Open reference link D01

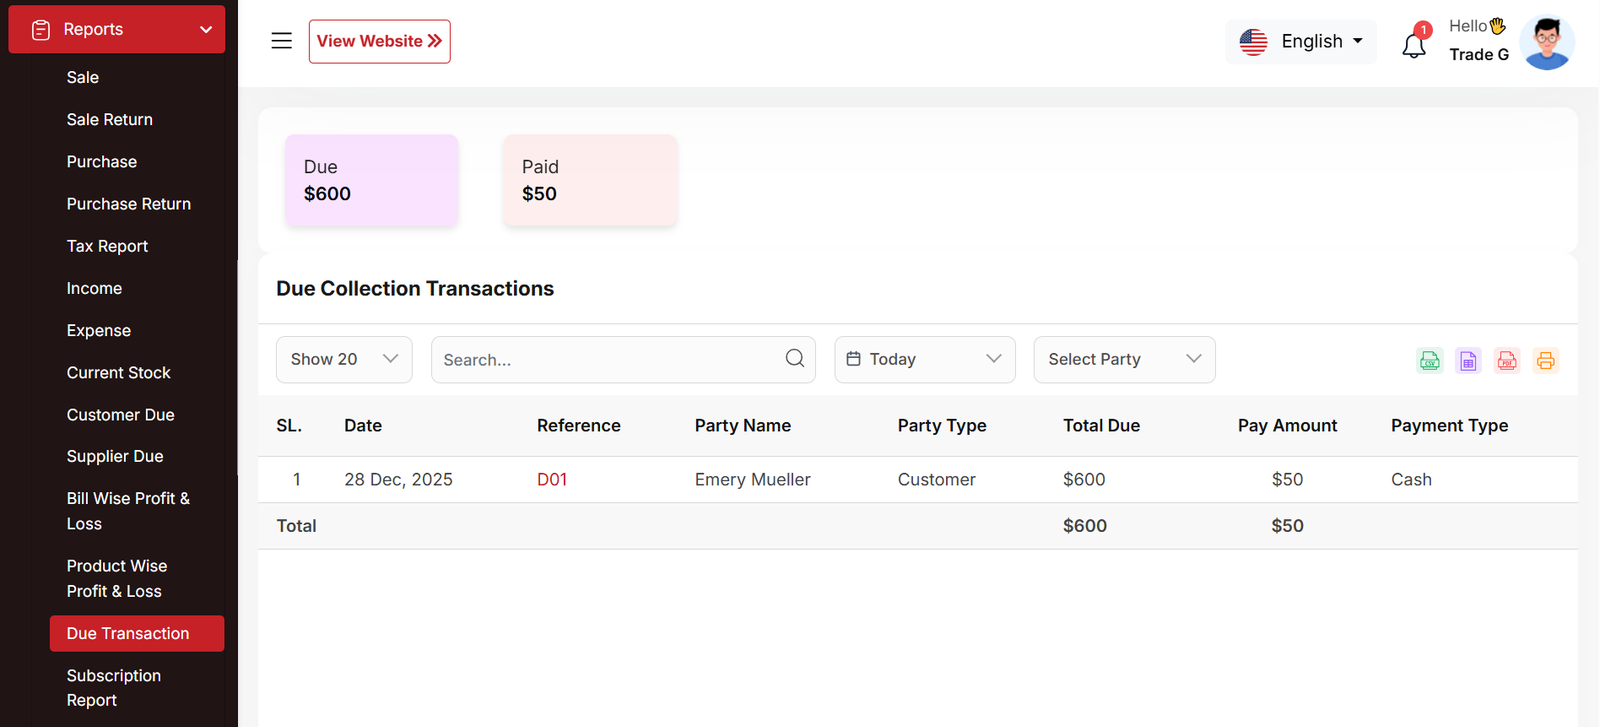[552, 480]
